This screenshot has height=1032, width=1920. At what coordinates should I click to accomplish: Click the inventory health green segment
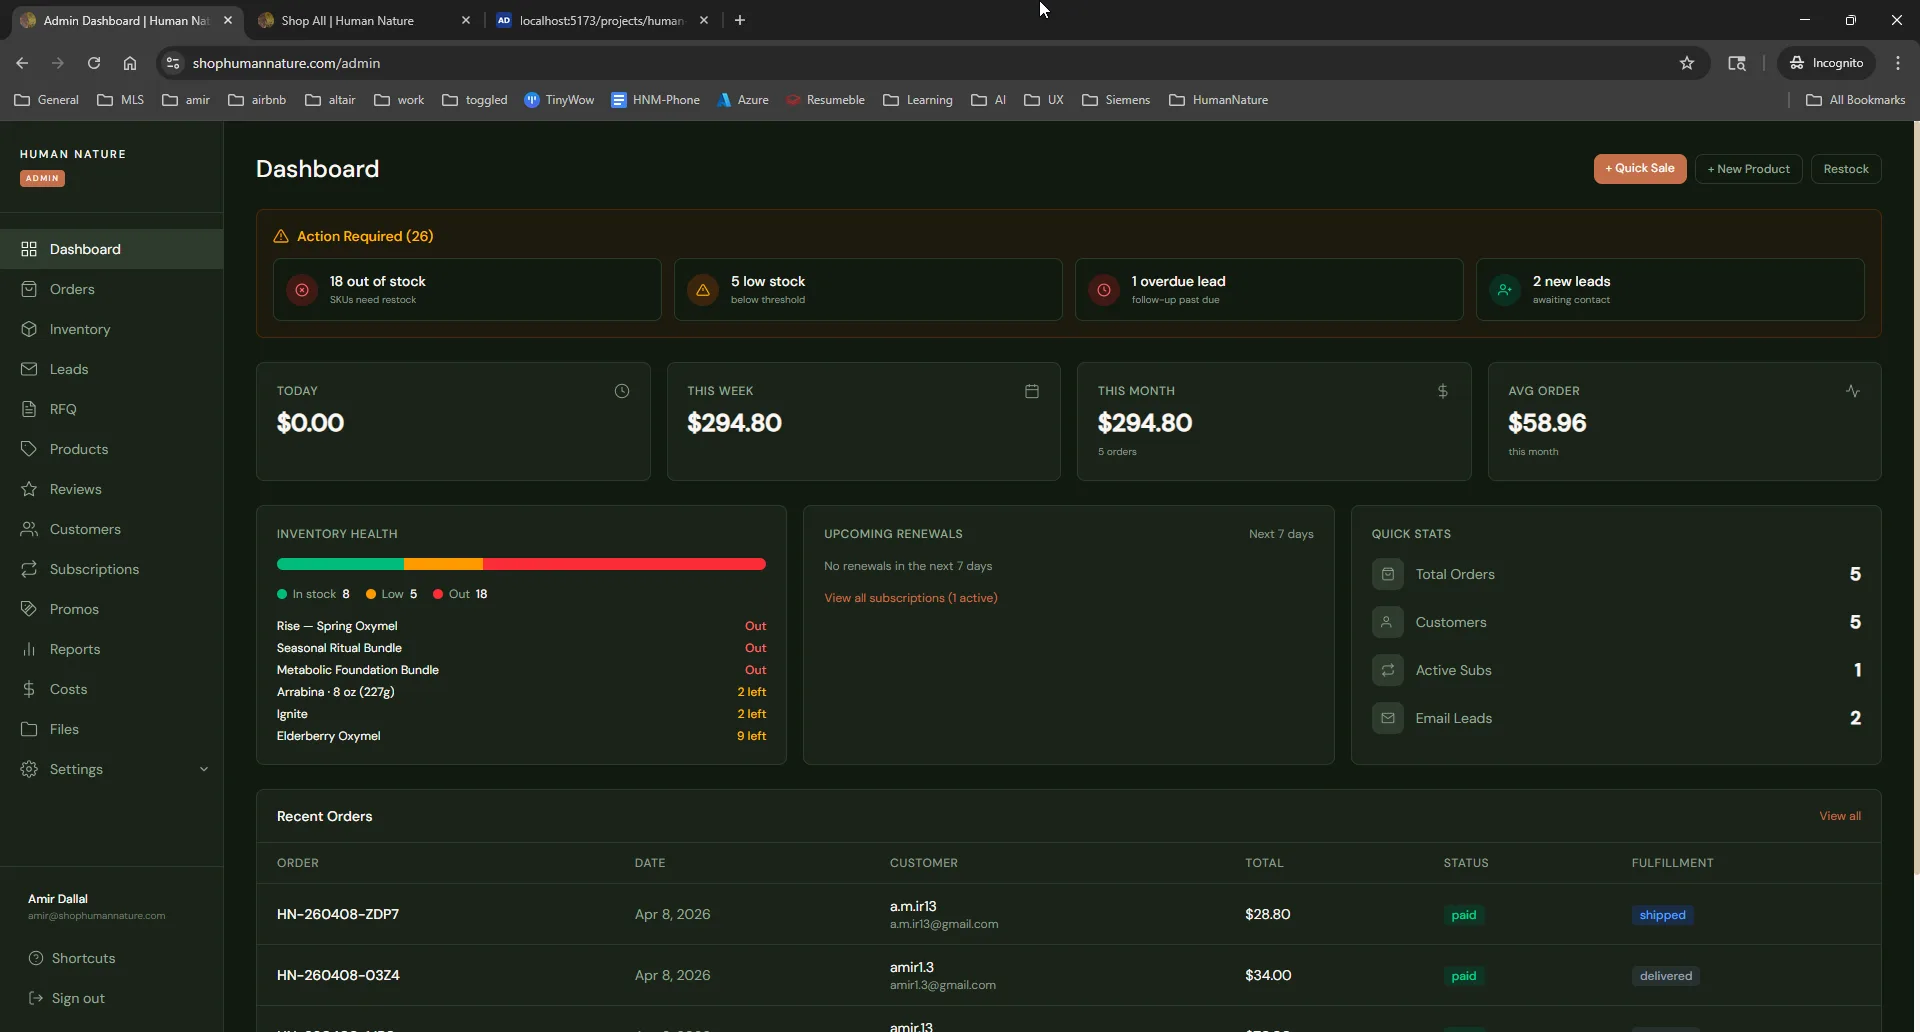click(340, 564)
